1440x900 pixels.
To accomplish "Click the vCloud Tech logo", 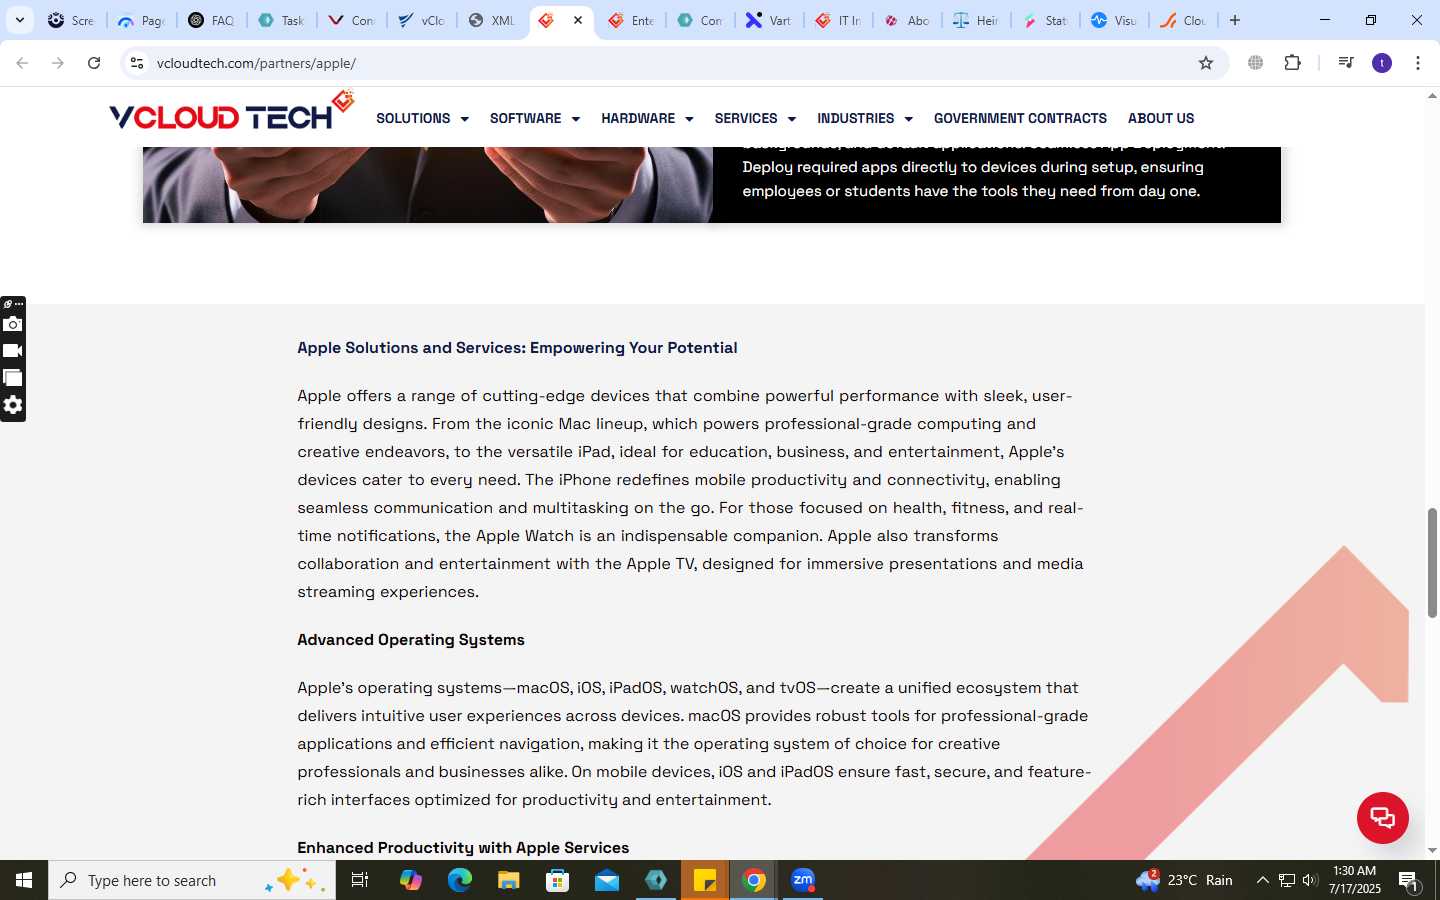I will 232,112.
